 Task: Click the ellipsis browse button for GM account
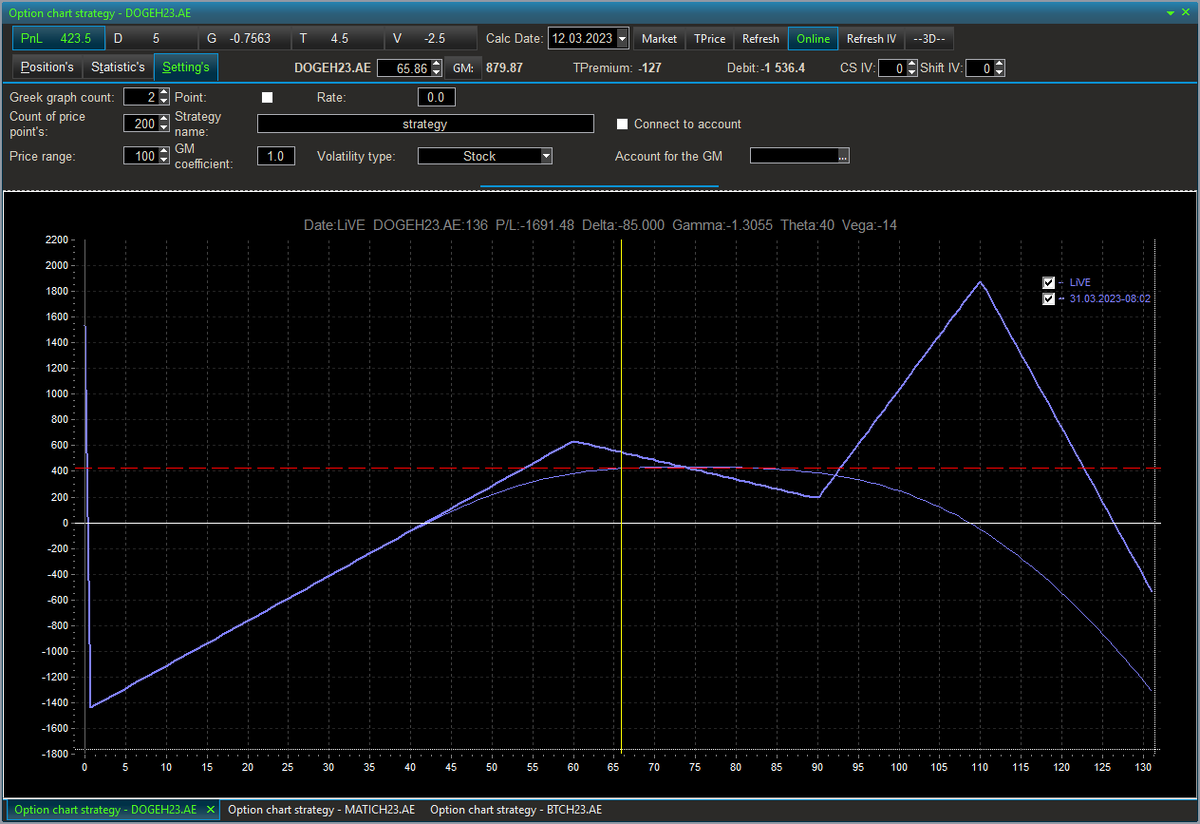pyautogui.click(x=843, y=156)
